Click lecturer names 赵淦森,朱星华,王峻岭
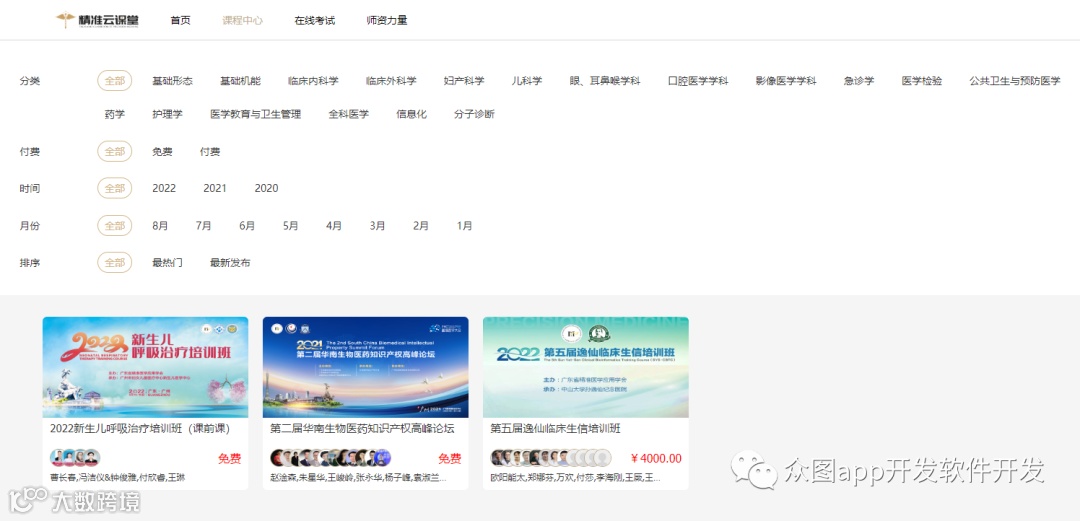This screenshot has height=521, width=1080. pyautogui.click(x=358, y=478)
